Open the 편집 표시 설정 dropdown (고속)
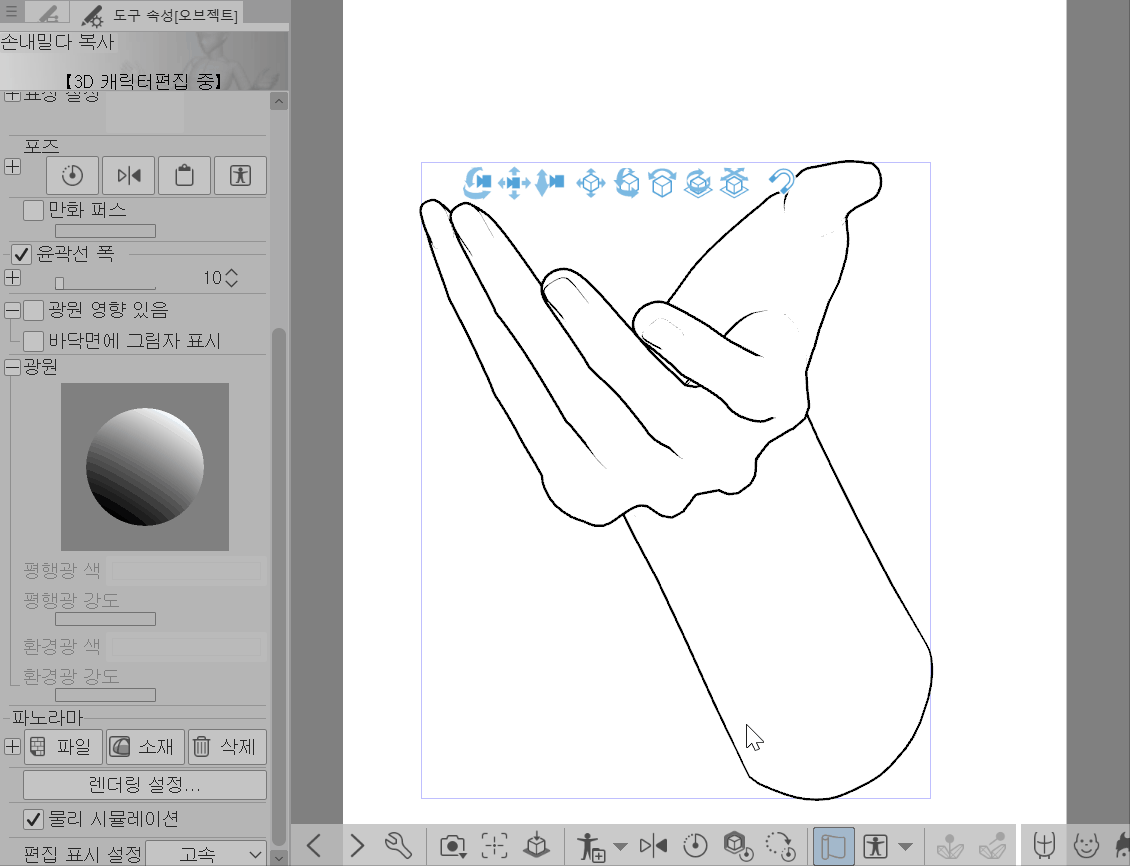Screen dimensions: 1130x866 click(x=206, y=854)
